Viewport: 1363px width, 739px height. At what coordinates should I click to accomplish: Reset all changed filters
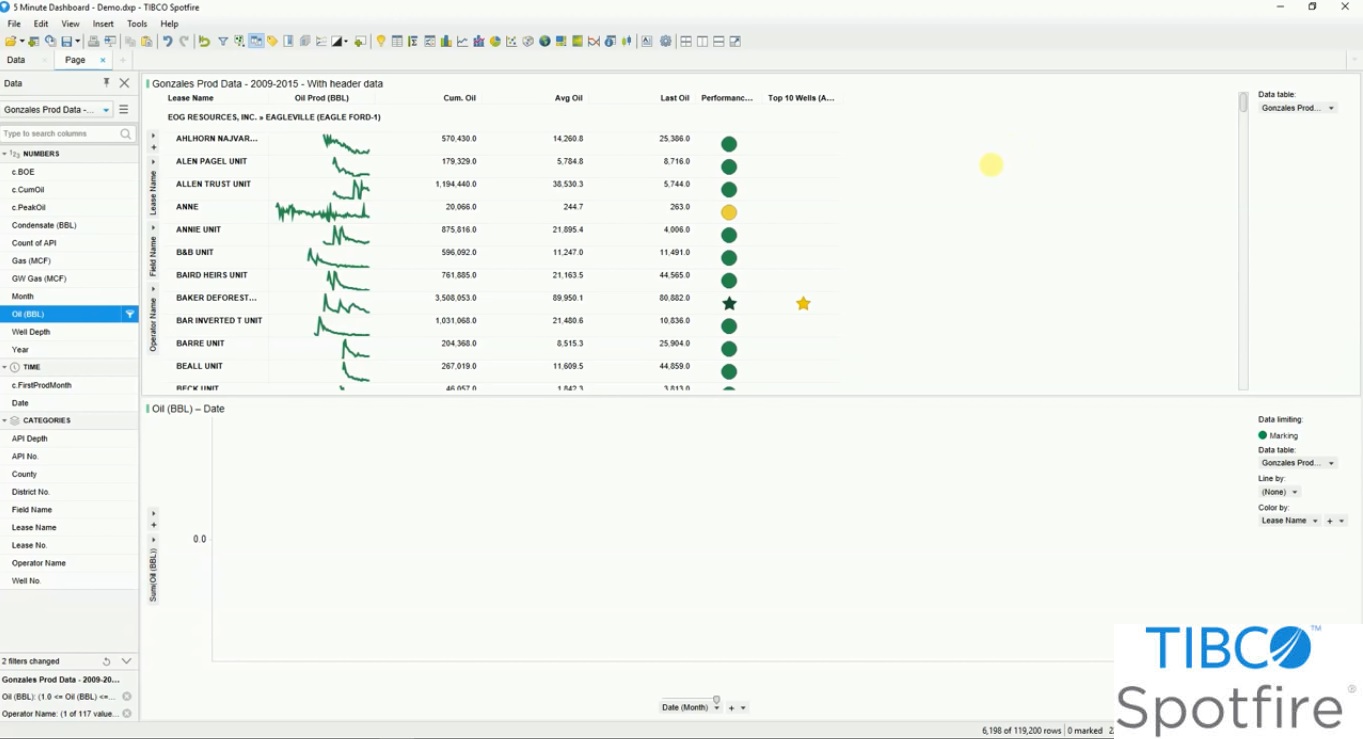106,661
